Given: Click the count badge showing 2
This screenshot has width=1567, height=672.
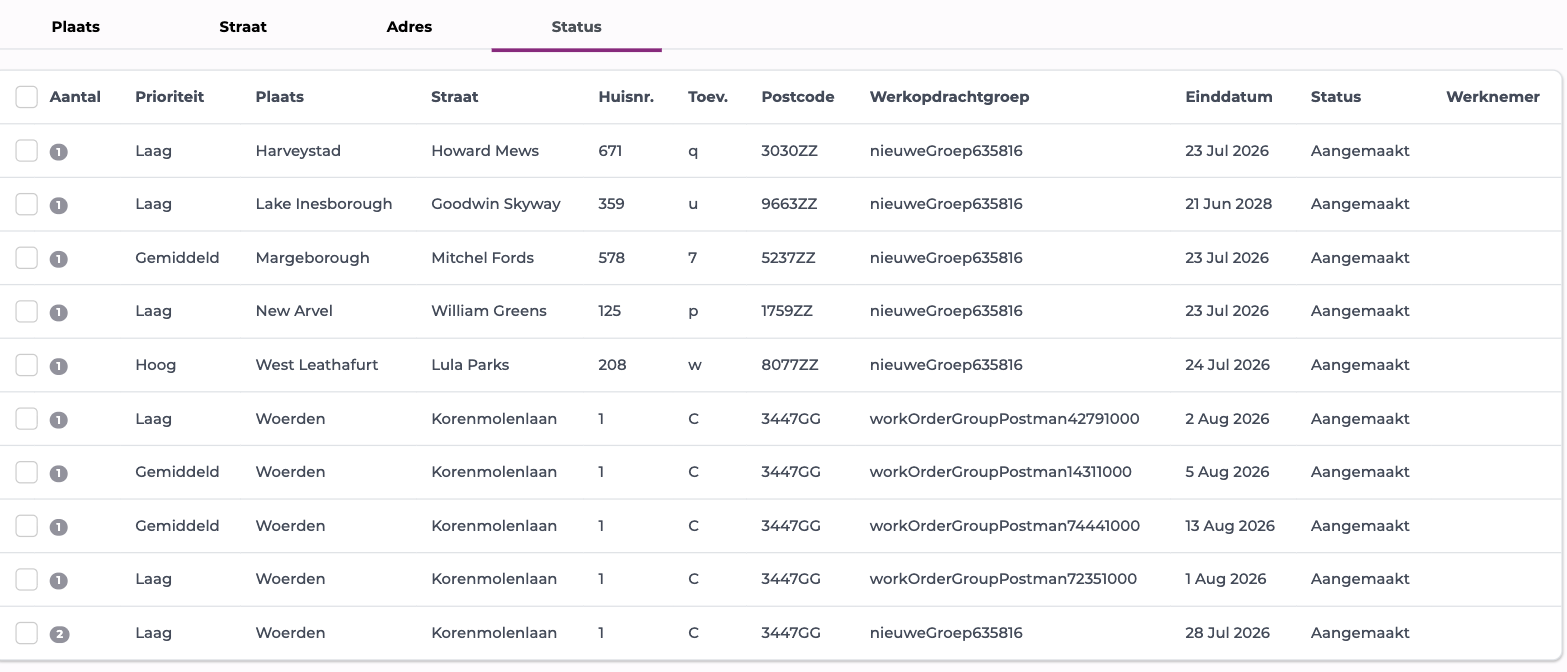Looking at the screenshot, I should (x=59, y=634).
